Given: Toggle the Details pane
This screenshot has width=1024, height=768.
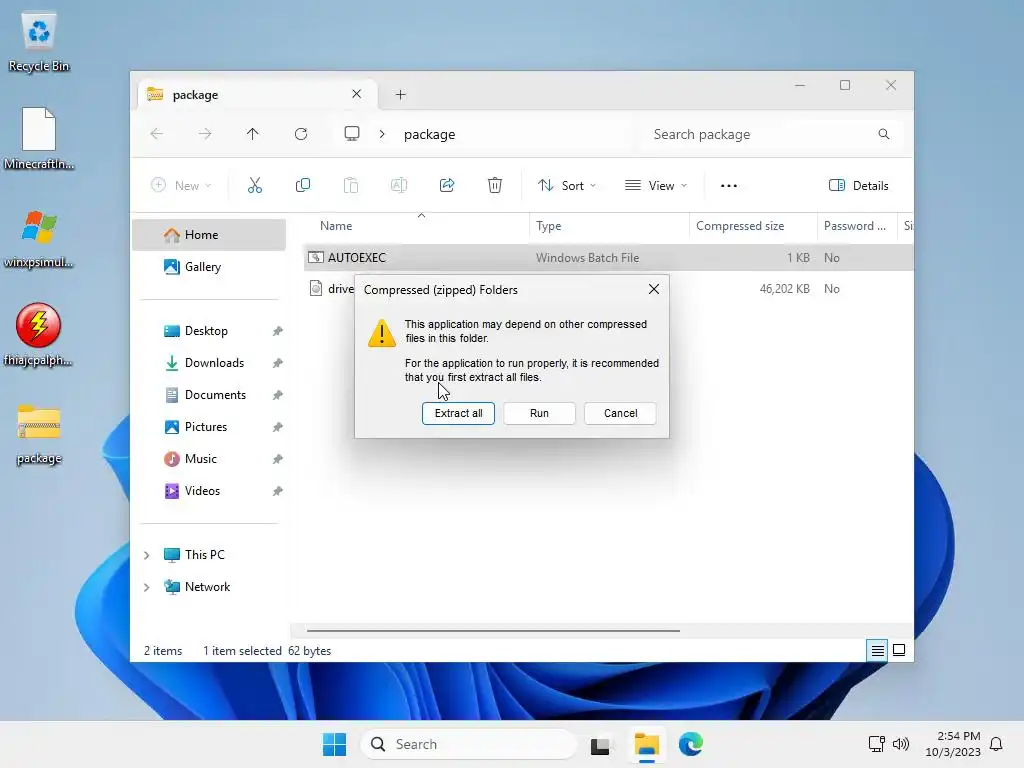Looking at the screenshot, I should 858,185.
